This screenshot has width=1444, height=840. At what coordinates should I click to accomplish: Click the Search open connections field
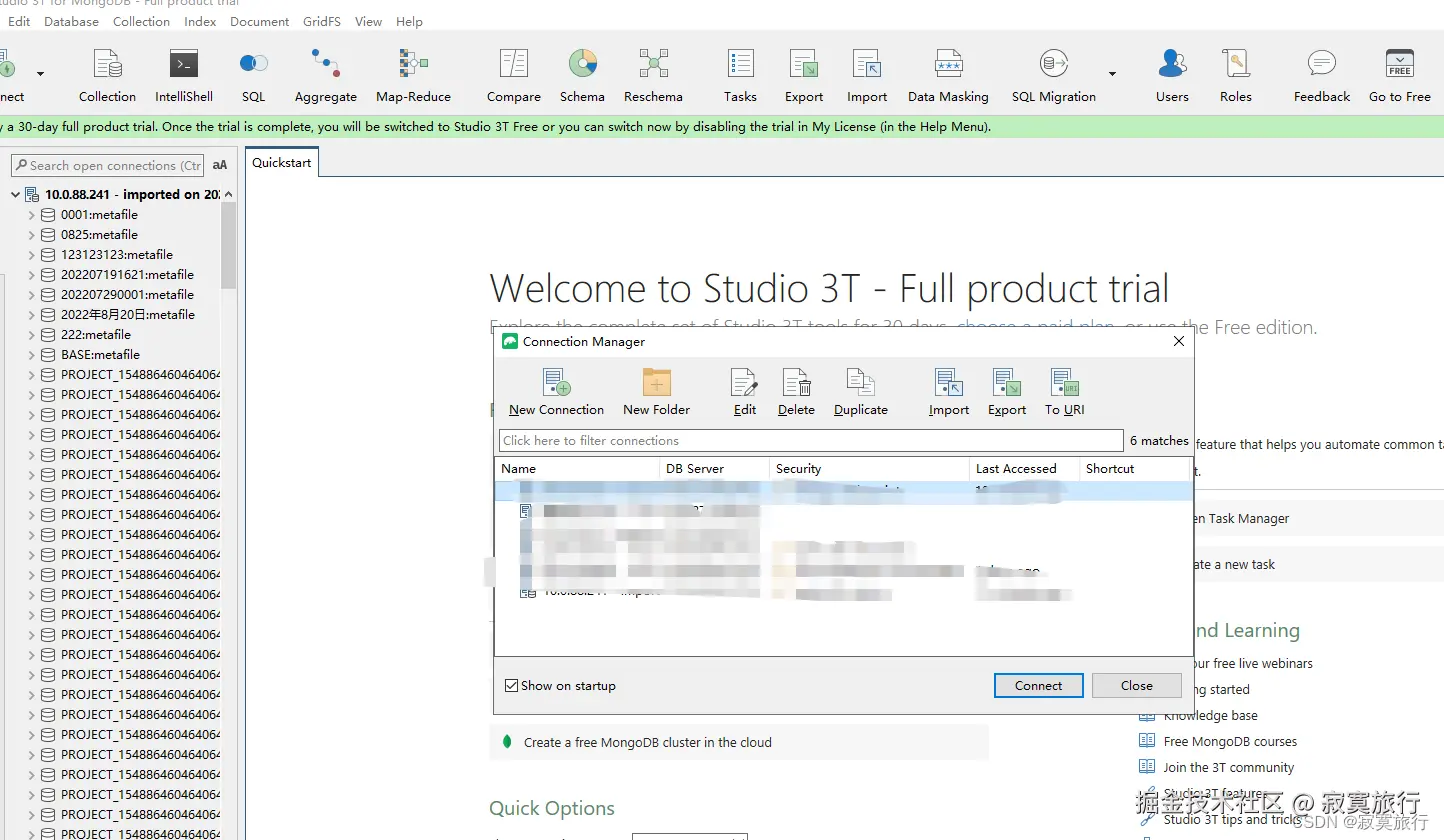click(108, 166)
